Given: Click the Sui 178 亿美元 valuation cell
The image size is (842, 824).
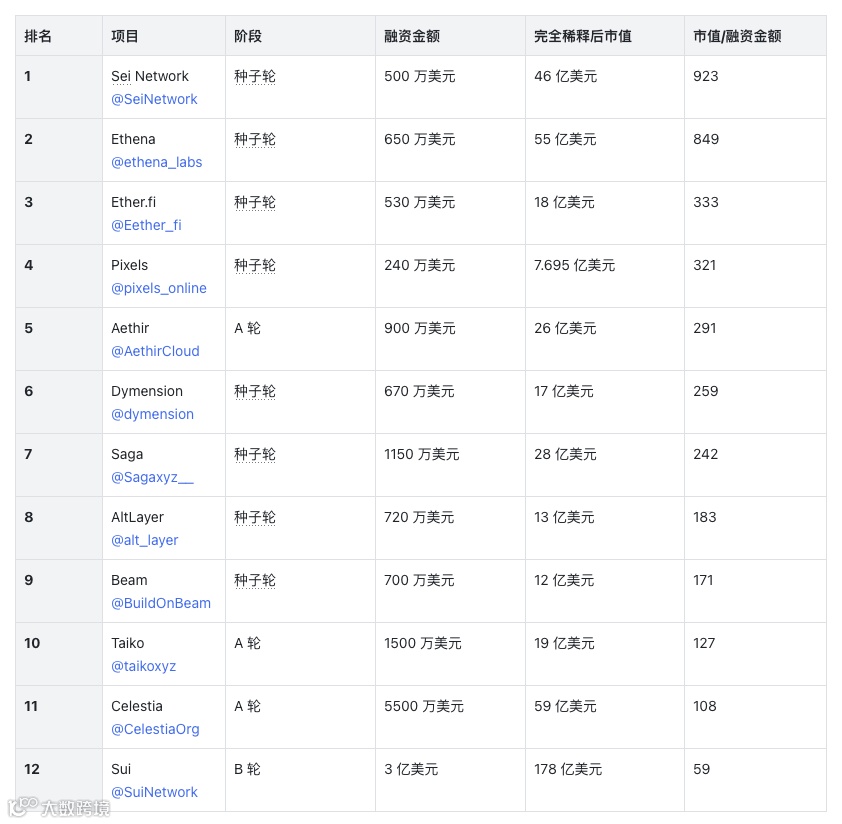Looking at the screenshot, I should click(568, 769).
